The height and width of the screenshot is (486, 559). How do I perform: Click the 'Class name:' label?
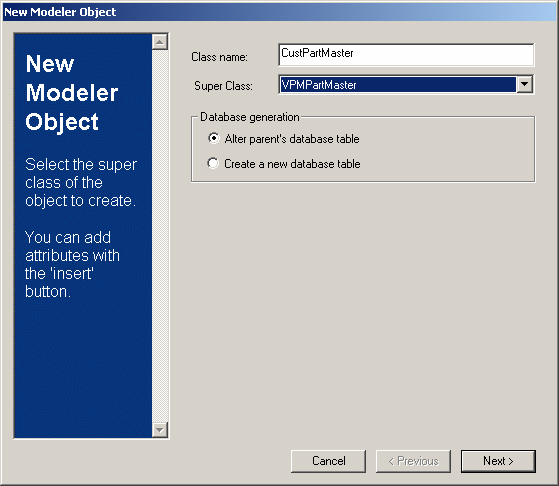(x=219, y=57)
